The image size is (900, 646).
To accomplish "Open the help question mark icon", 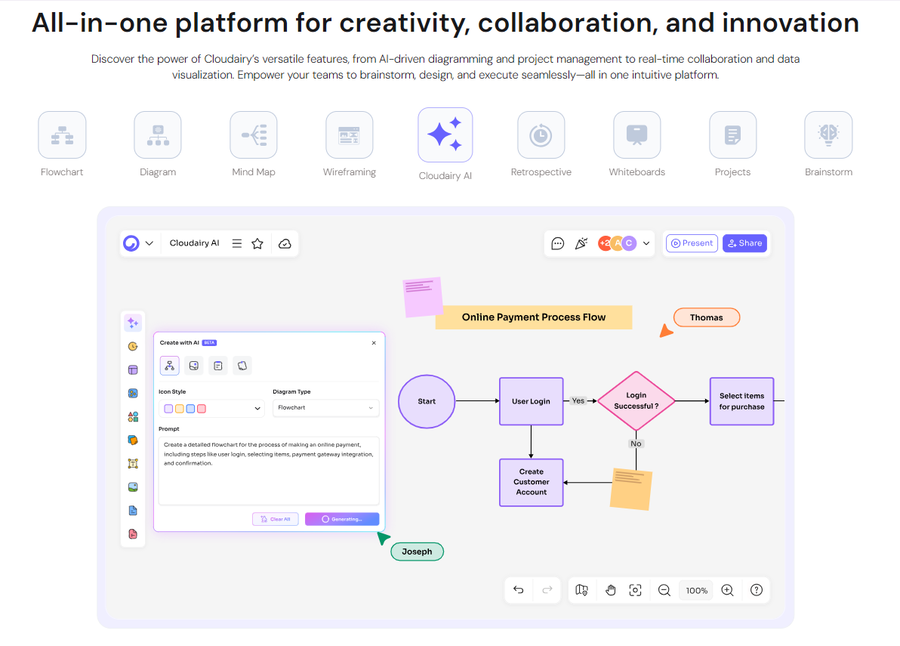I will tap(757, 590).
